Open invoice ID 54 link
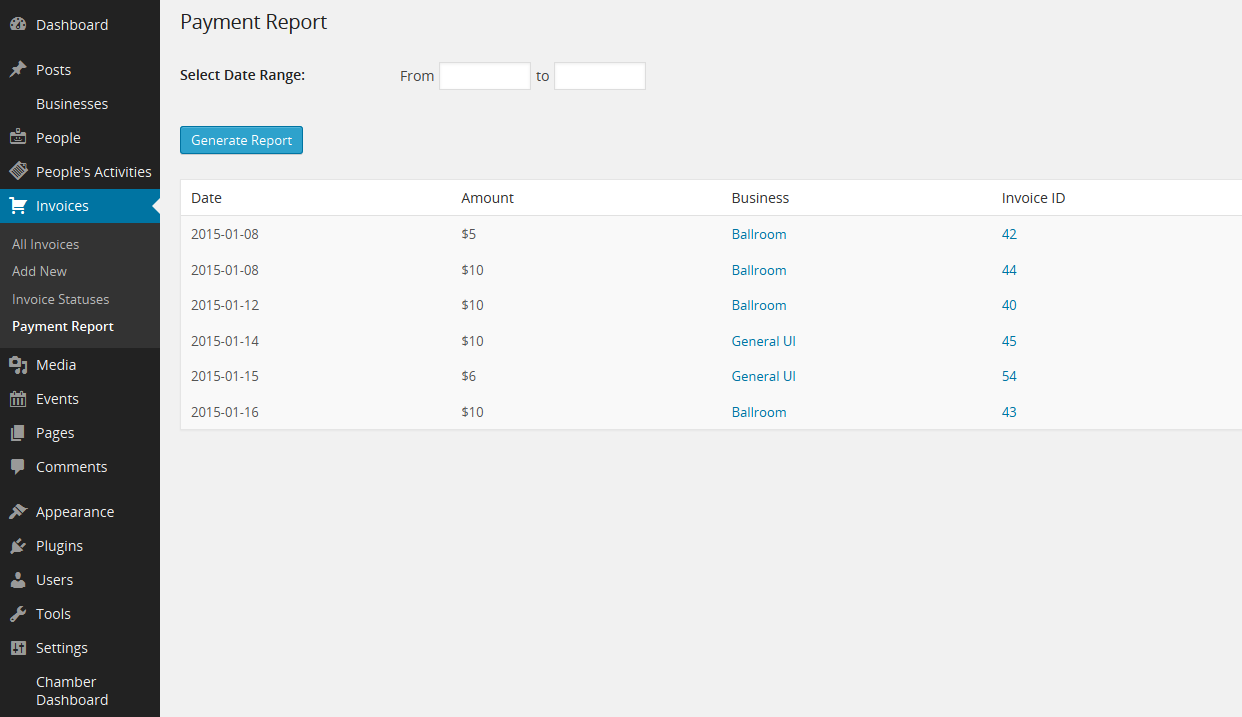The width and height of the screenshot is (1242, 717). 1009,376
